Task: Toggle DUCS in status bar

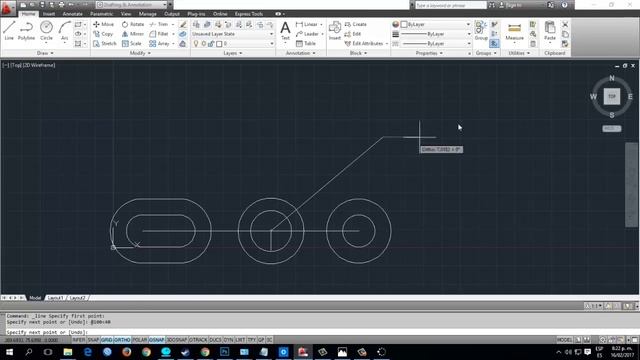Action: [215, 340]
